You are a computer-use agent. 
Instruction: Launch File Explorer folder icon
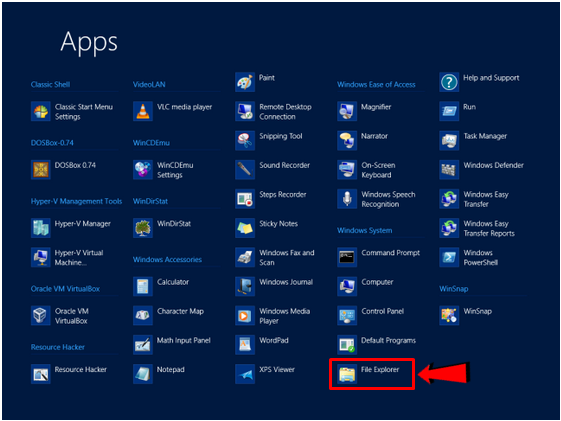pos(347,374)
